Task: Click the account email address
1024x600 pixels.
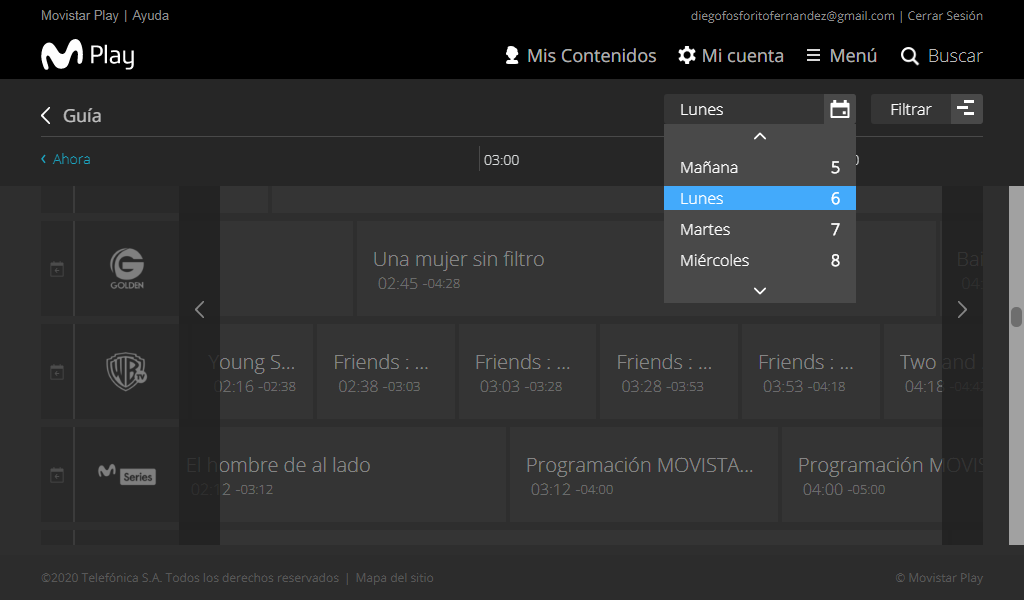Action: coord(792,16)
